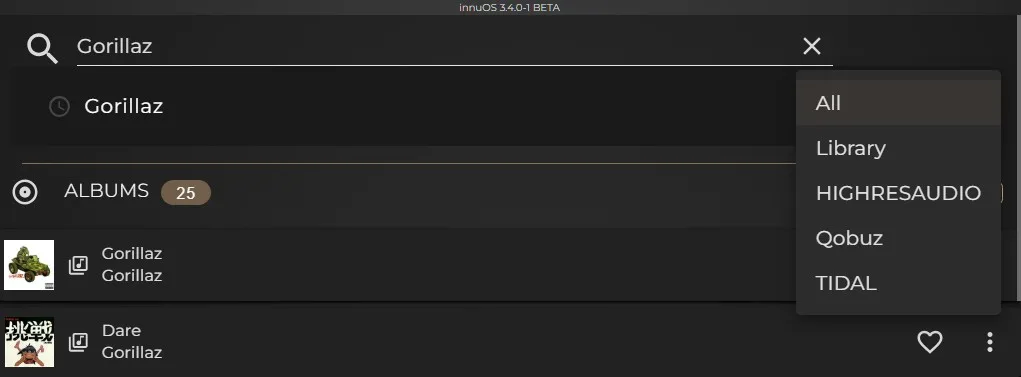This screenshot has width=1021, height=377.
Task: Click the album icon beside Gorillaz album
Action: click(x=79, y=265)
